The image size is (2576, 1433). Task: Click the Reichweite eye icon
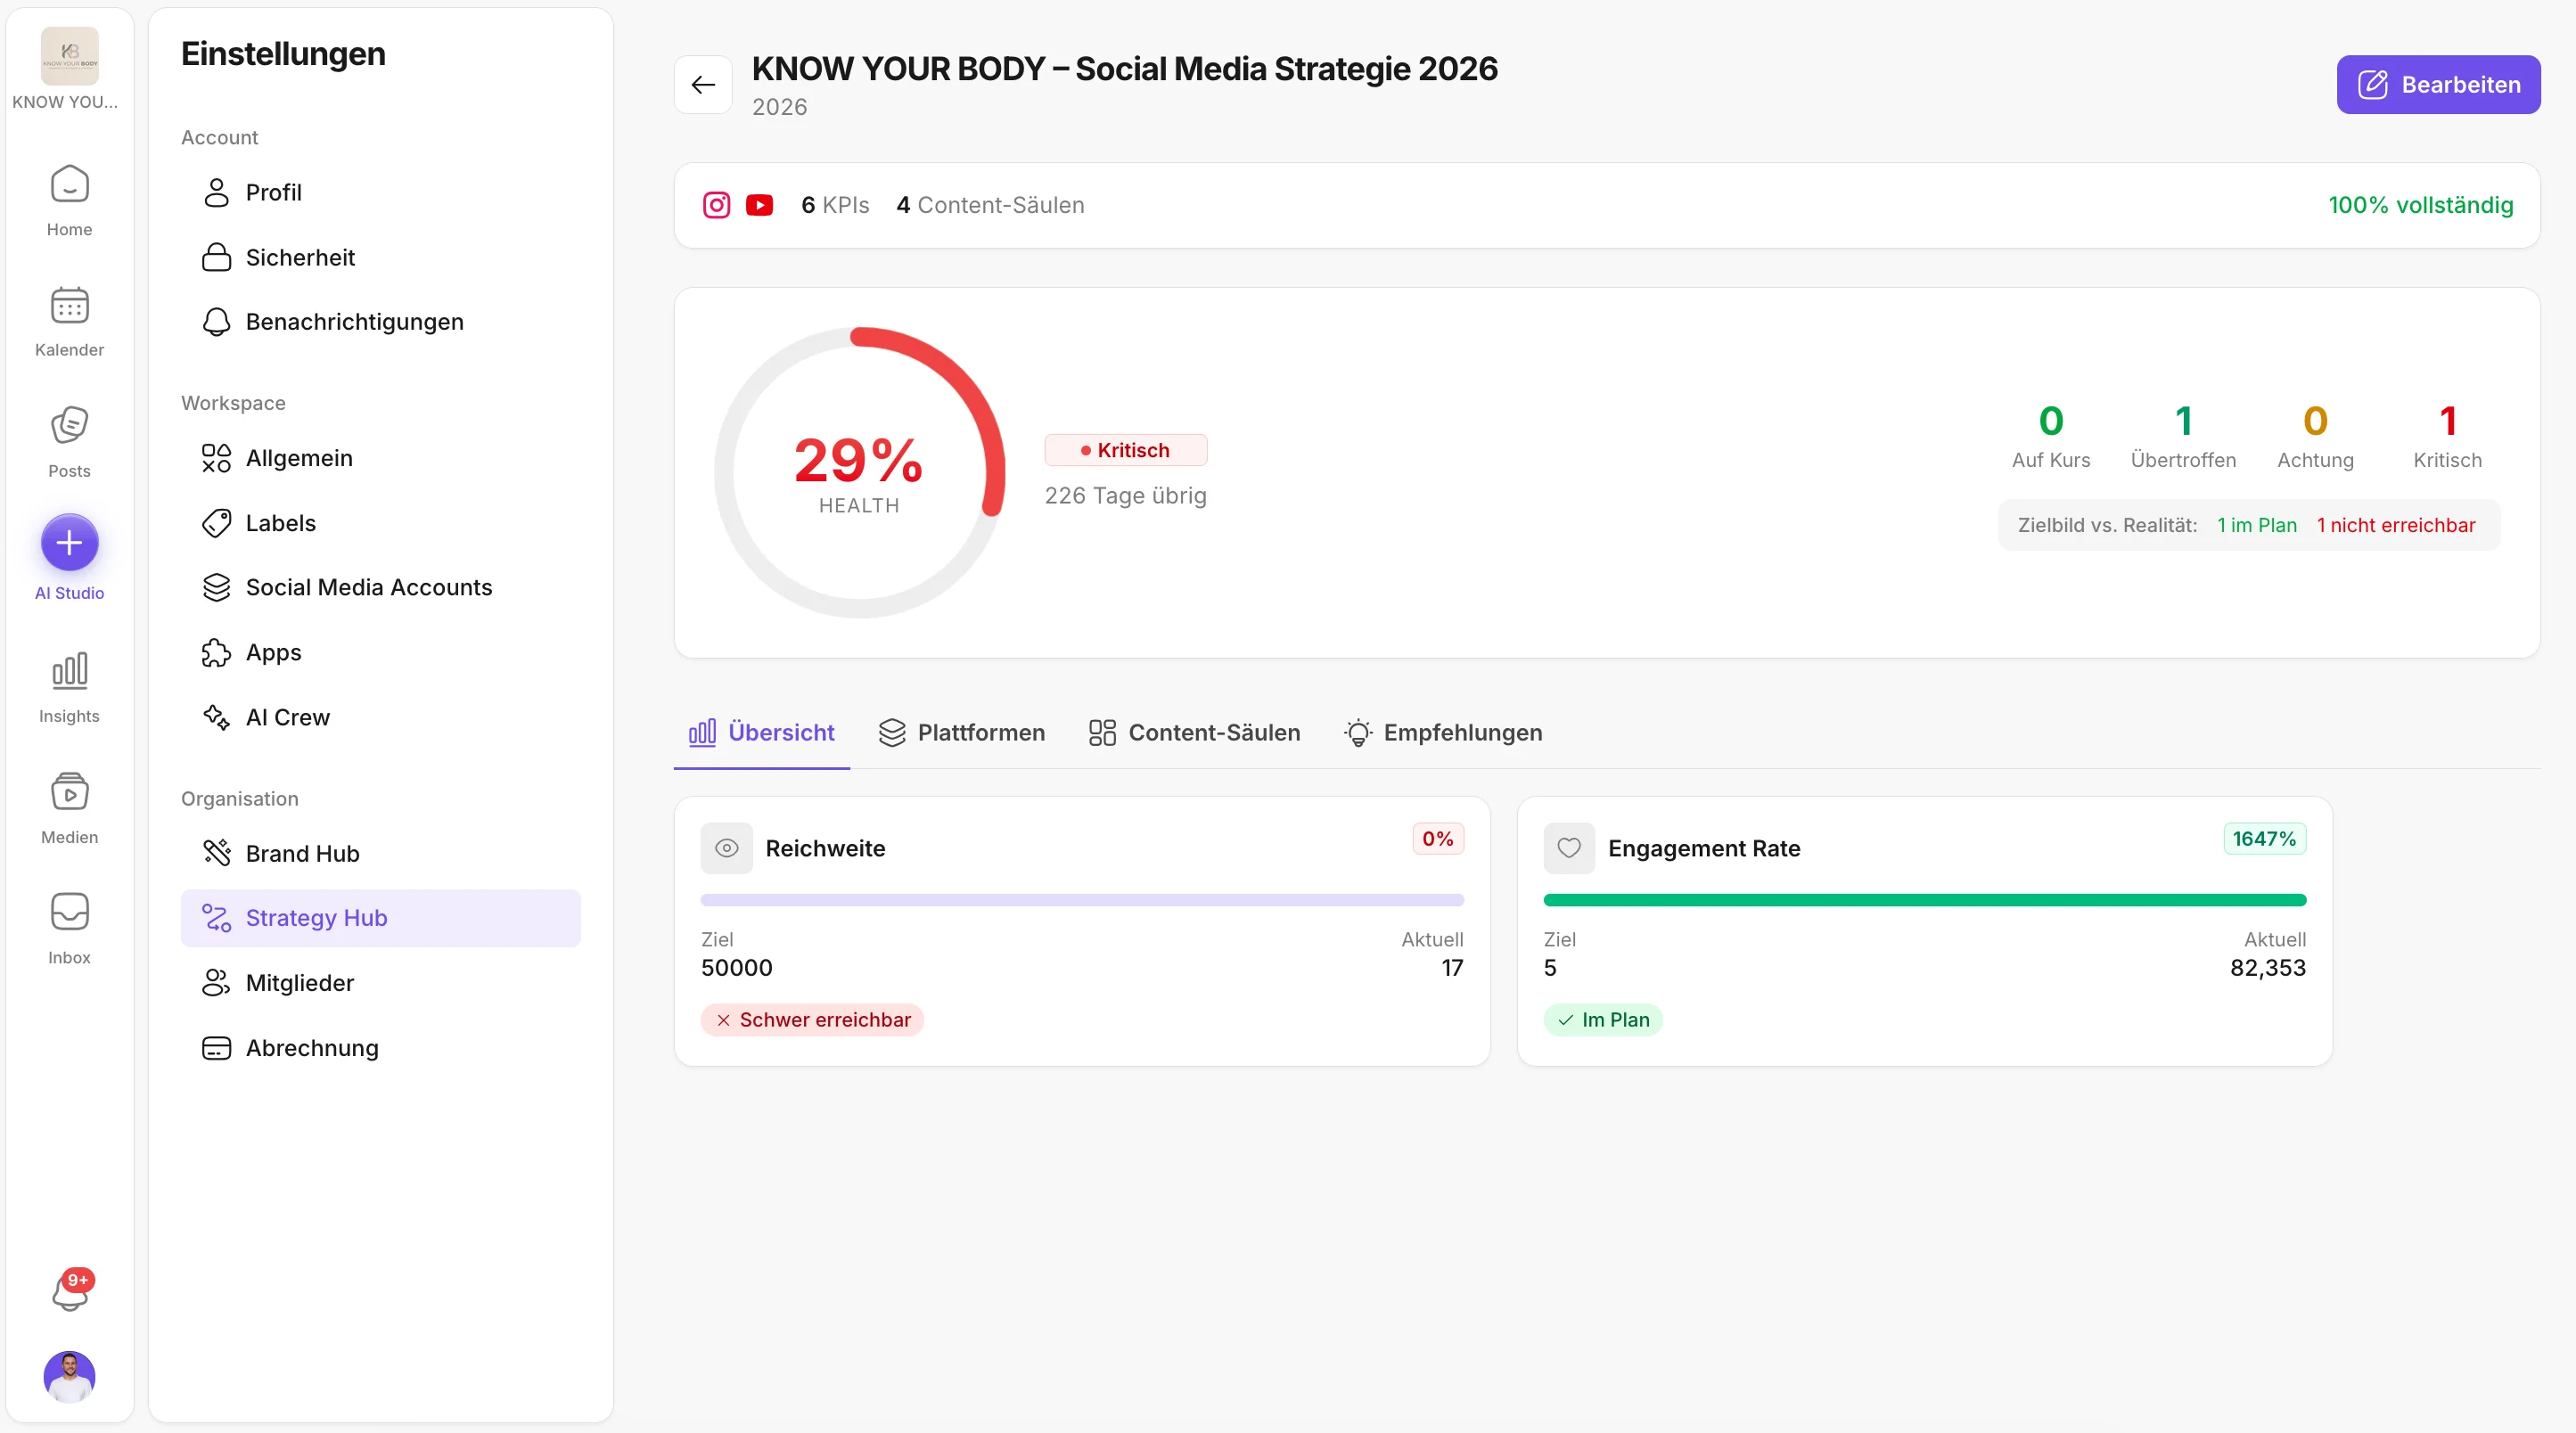pyautogui.click(x=727, y=848)
